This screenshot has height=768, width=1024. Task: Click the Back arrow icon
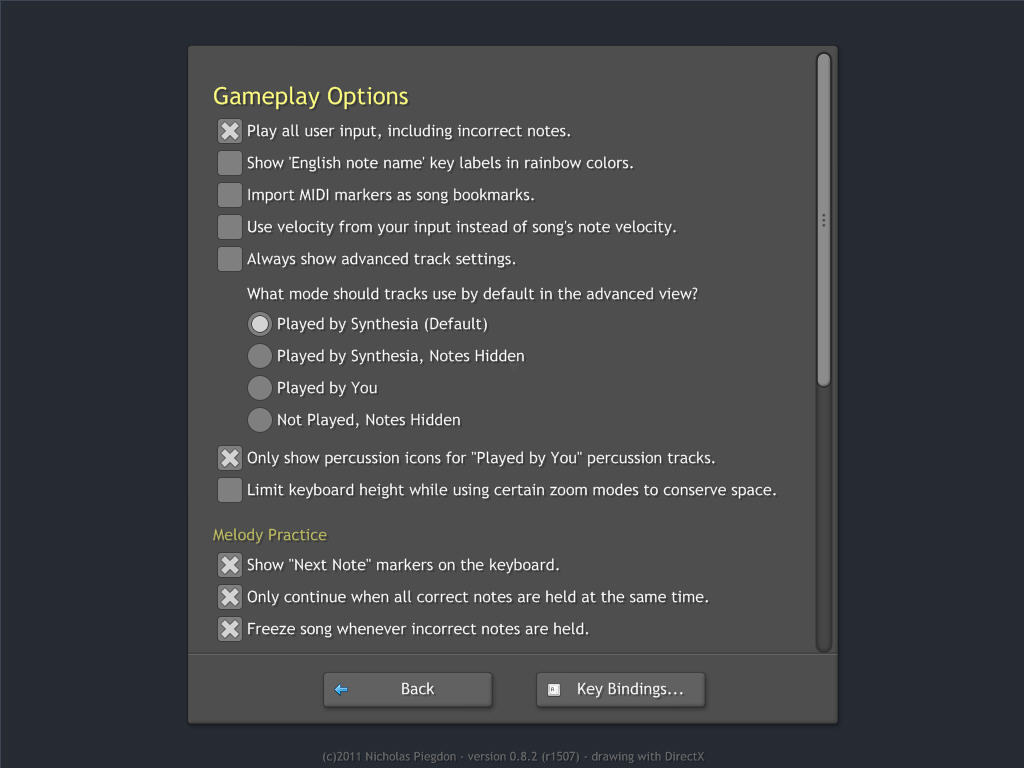(341, 689)
